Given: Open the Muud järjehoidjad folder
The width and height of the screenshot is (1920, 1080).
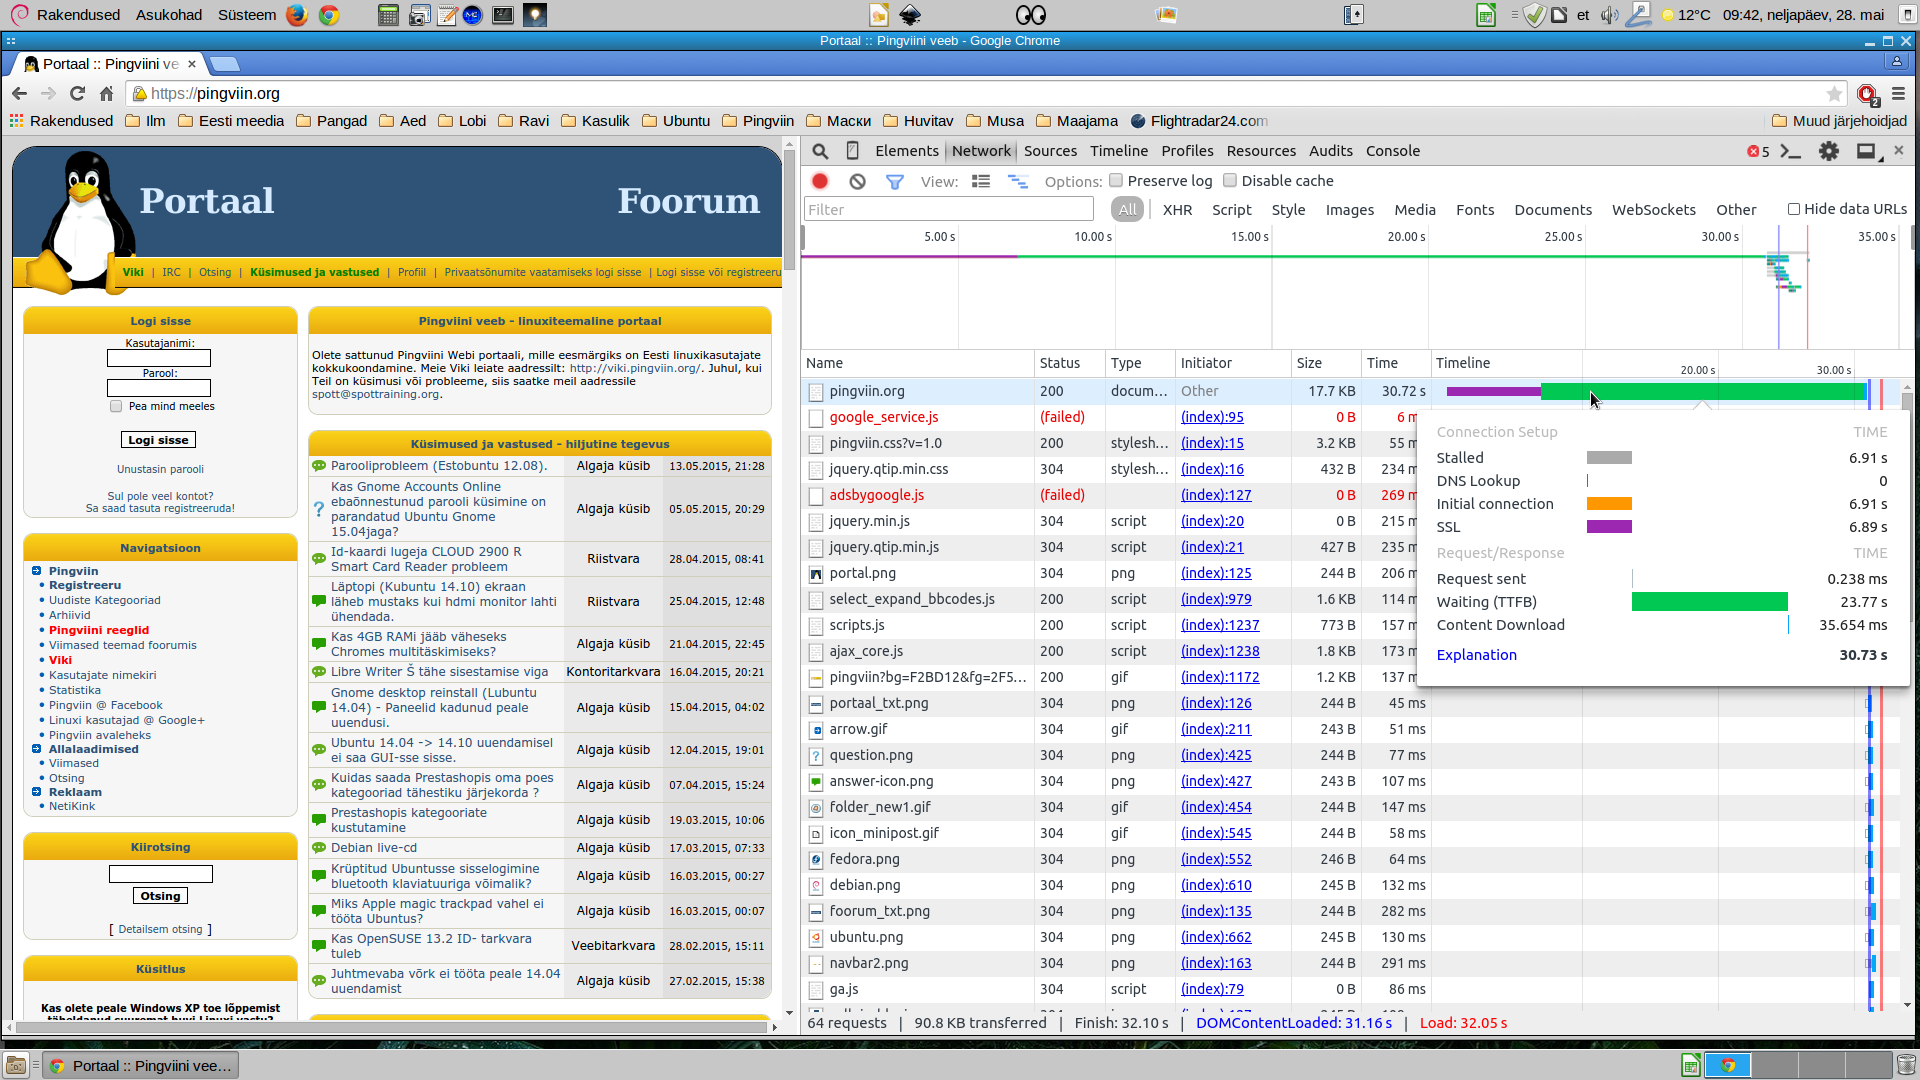Looking at the screenshot, I should click(1839, 121).
